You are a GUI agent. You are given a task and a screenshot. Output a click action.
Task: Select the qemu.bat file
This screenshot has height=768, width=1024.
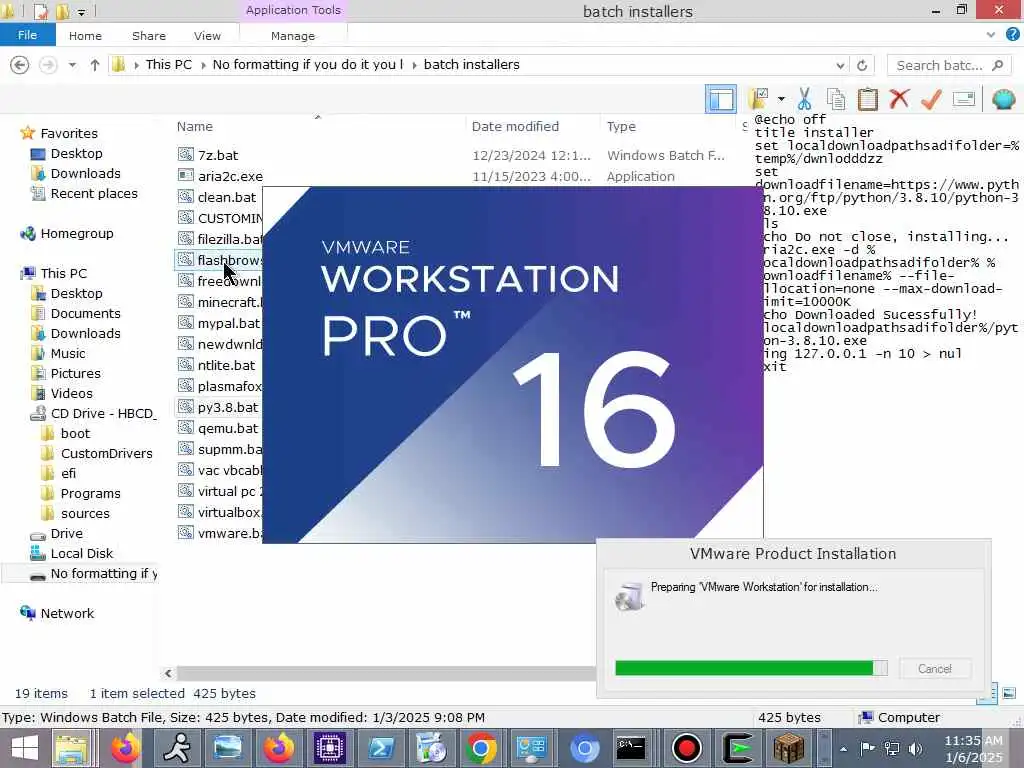coord(218,428)
